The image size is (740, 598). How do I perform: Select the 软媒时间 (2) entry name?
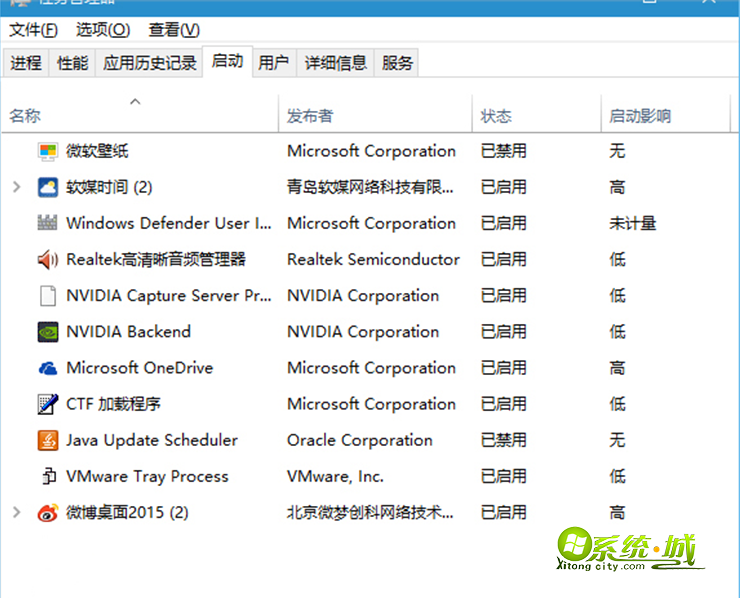tap(109, 187)
